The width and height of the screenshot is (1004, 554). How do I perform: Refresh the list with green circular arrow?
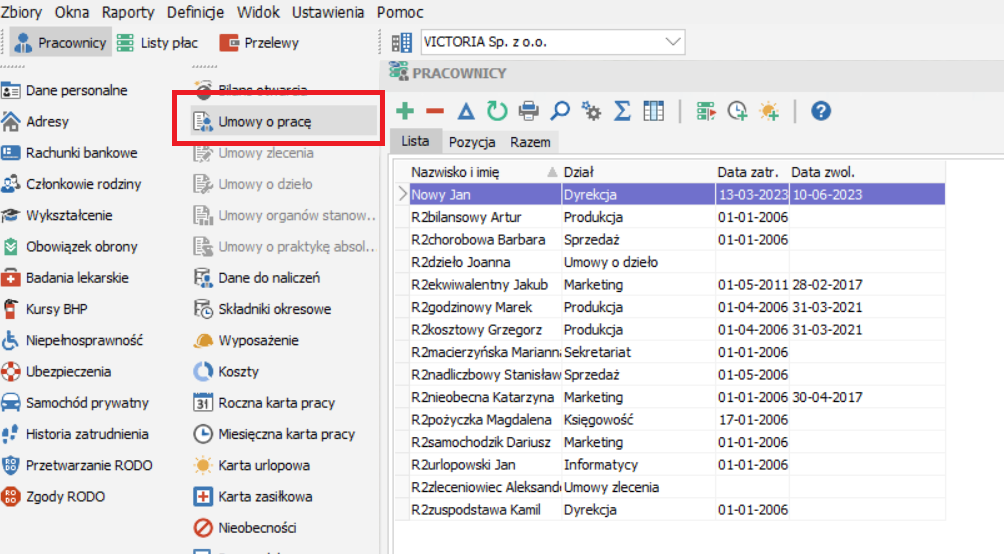(497, 111)
